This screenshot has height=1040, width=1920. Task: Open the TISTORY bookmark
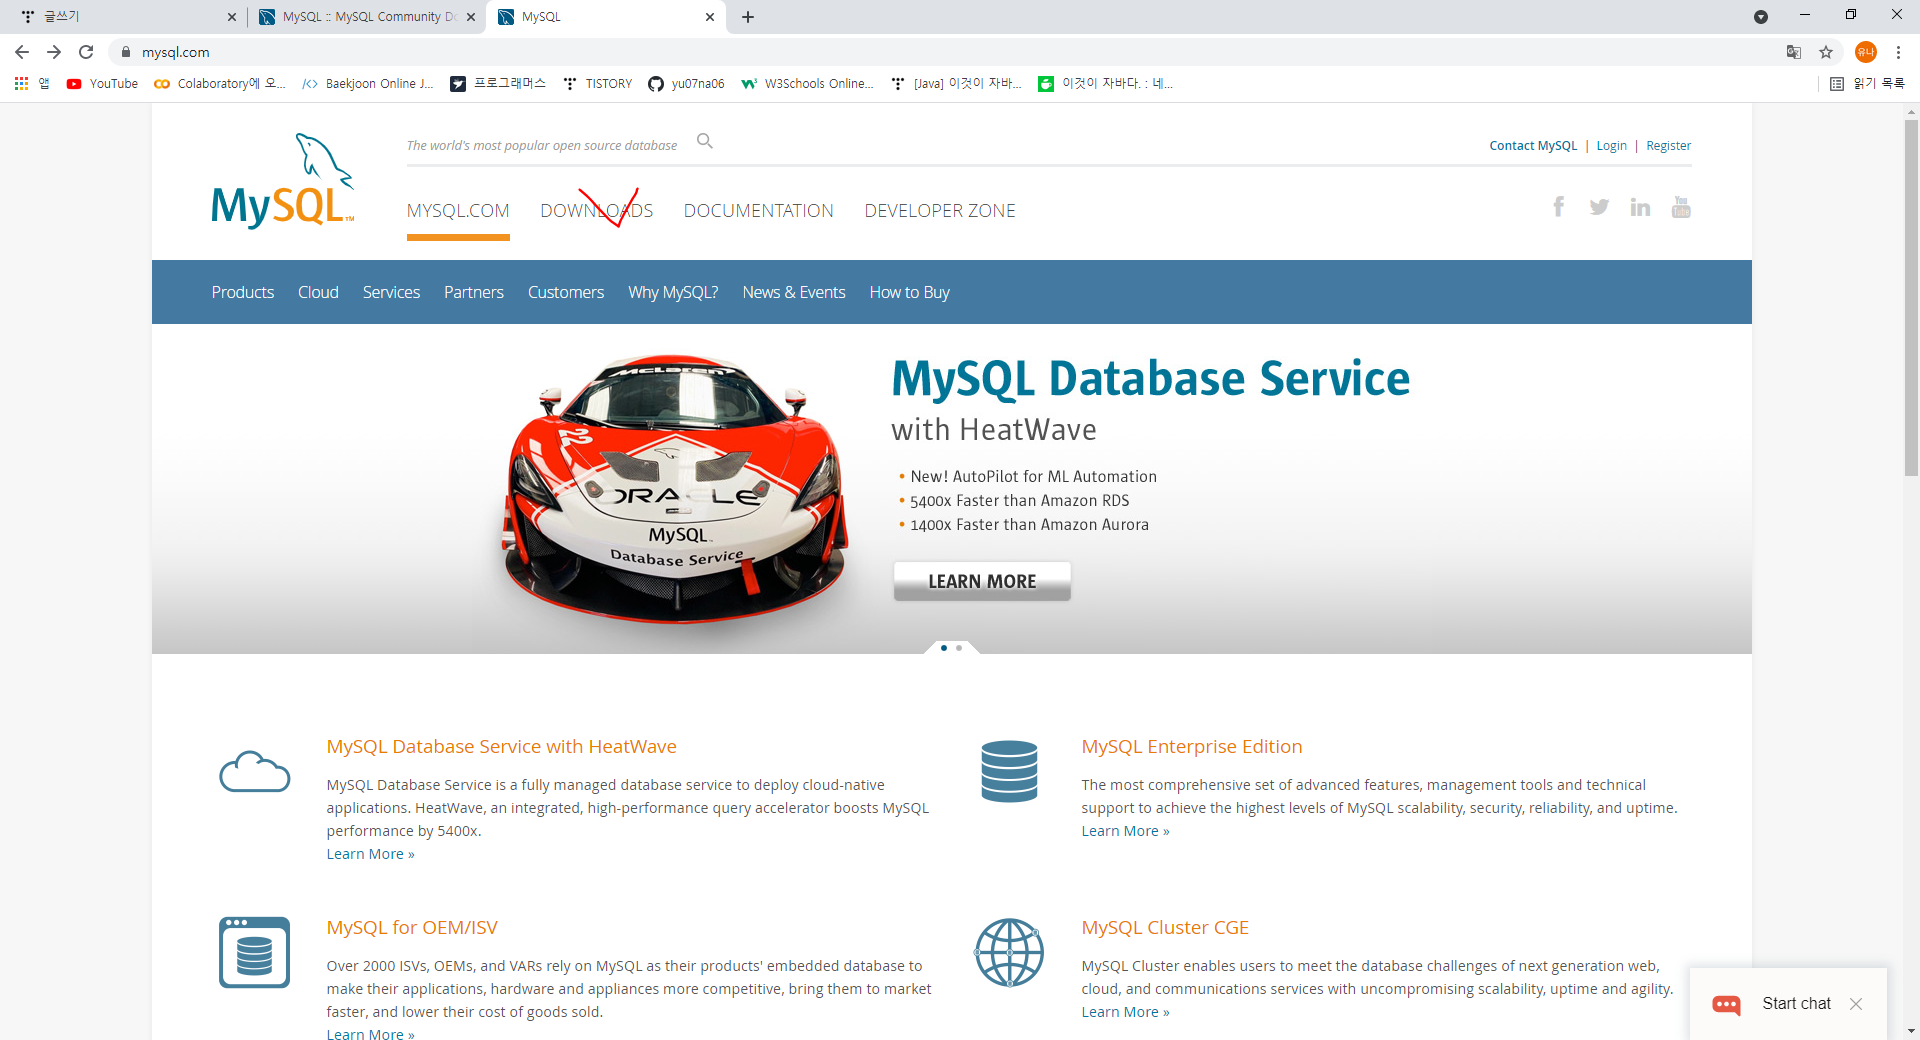pos(597,84)
